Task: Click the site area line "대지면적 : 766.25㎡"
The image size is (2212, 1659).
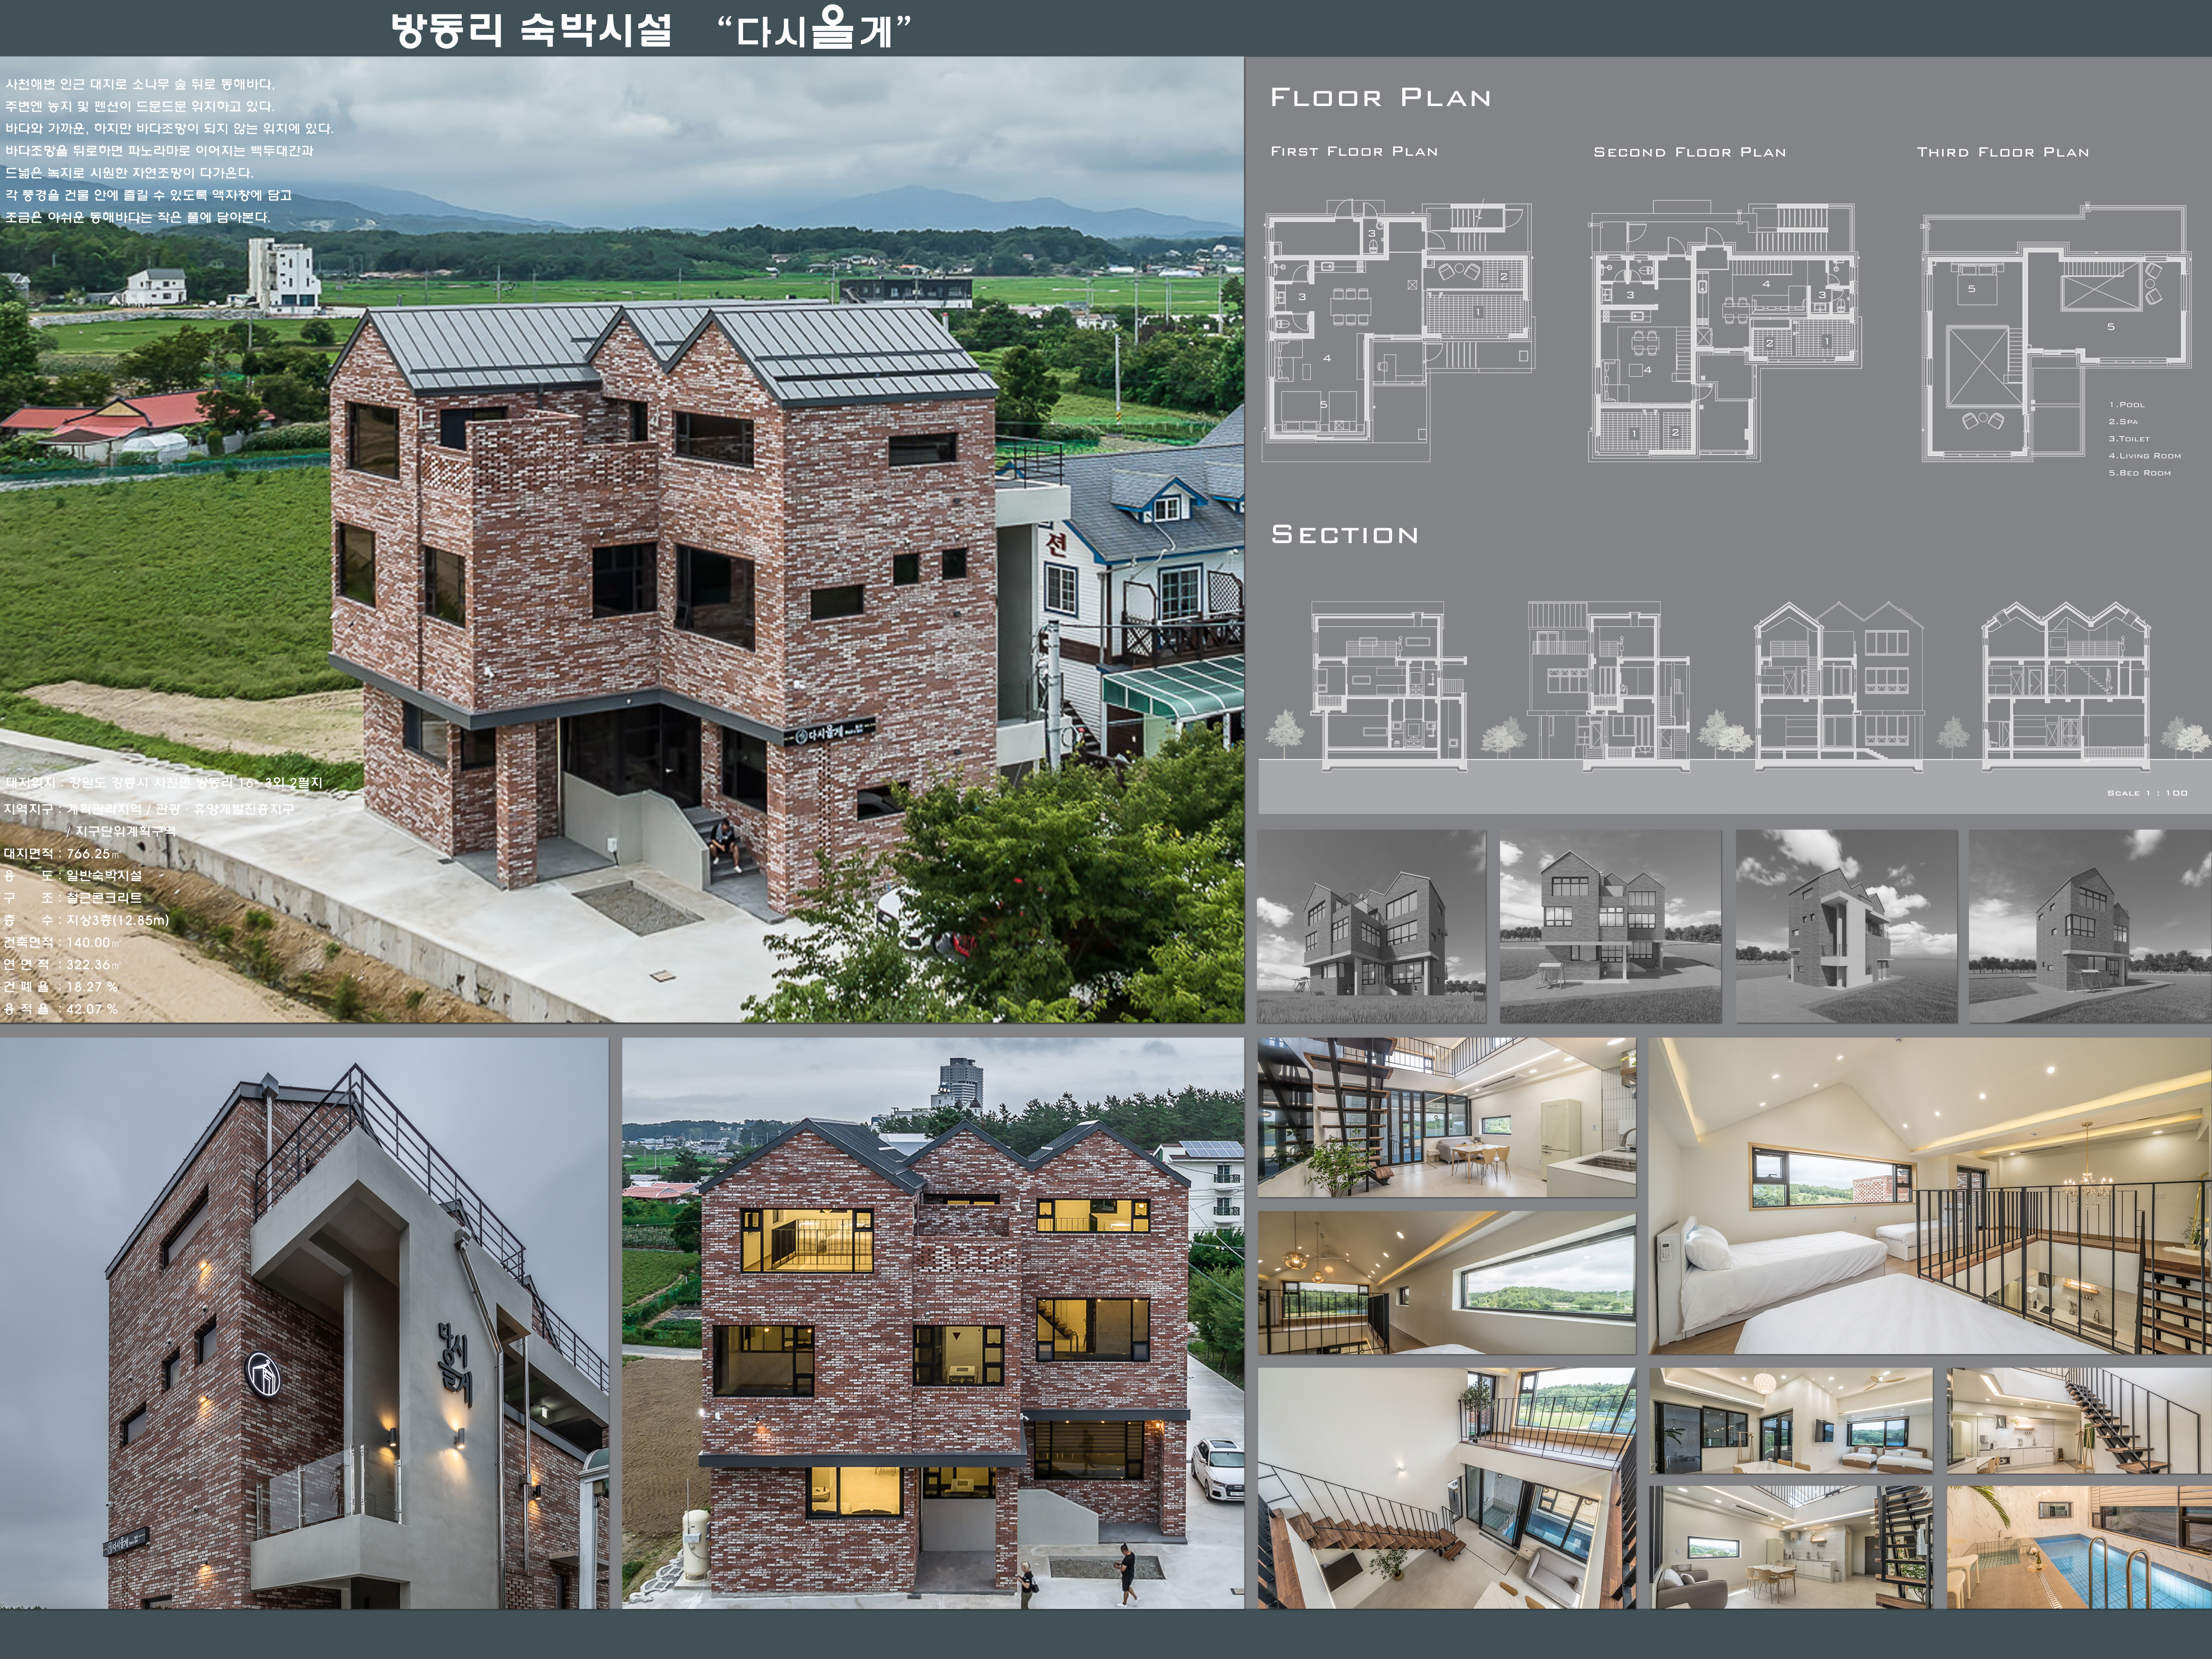Action: (x=62, y=854)
